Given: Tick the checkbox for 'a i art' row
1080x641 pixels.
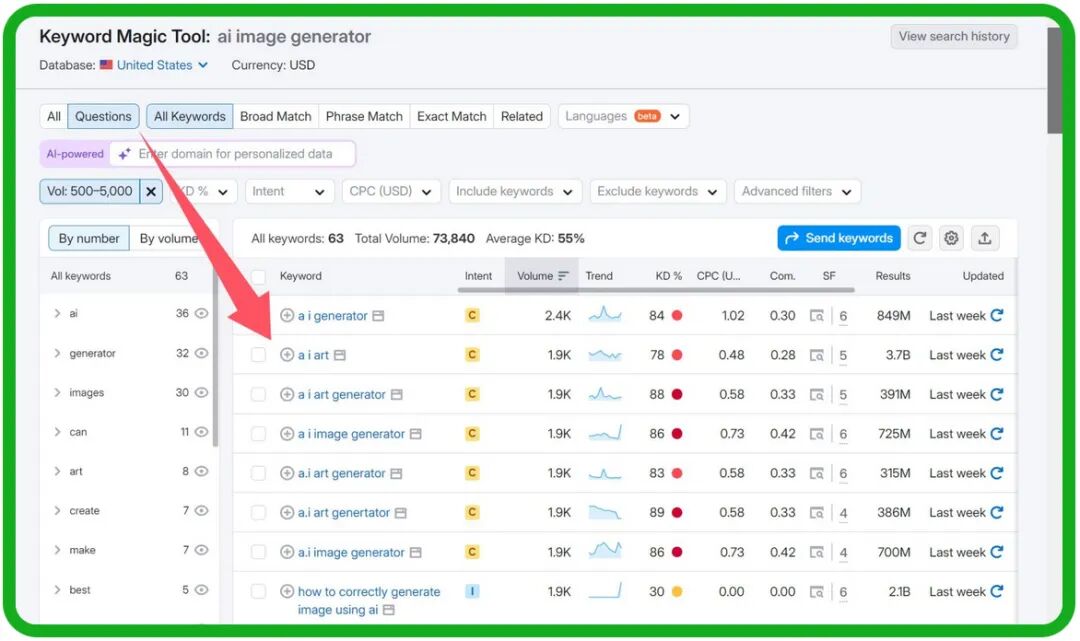Looking at the screenshot, I should [258, 355].
